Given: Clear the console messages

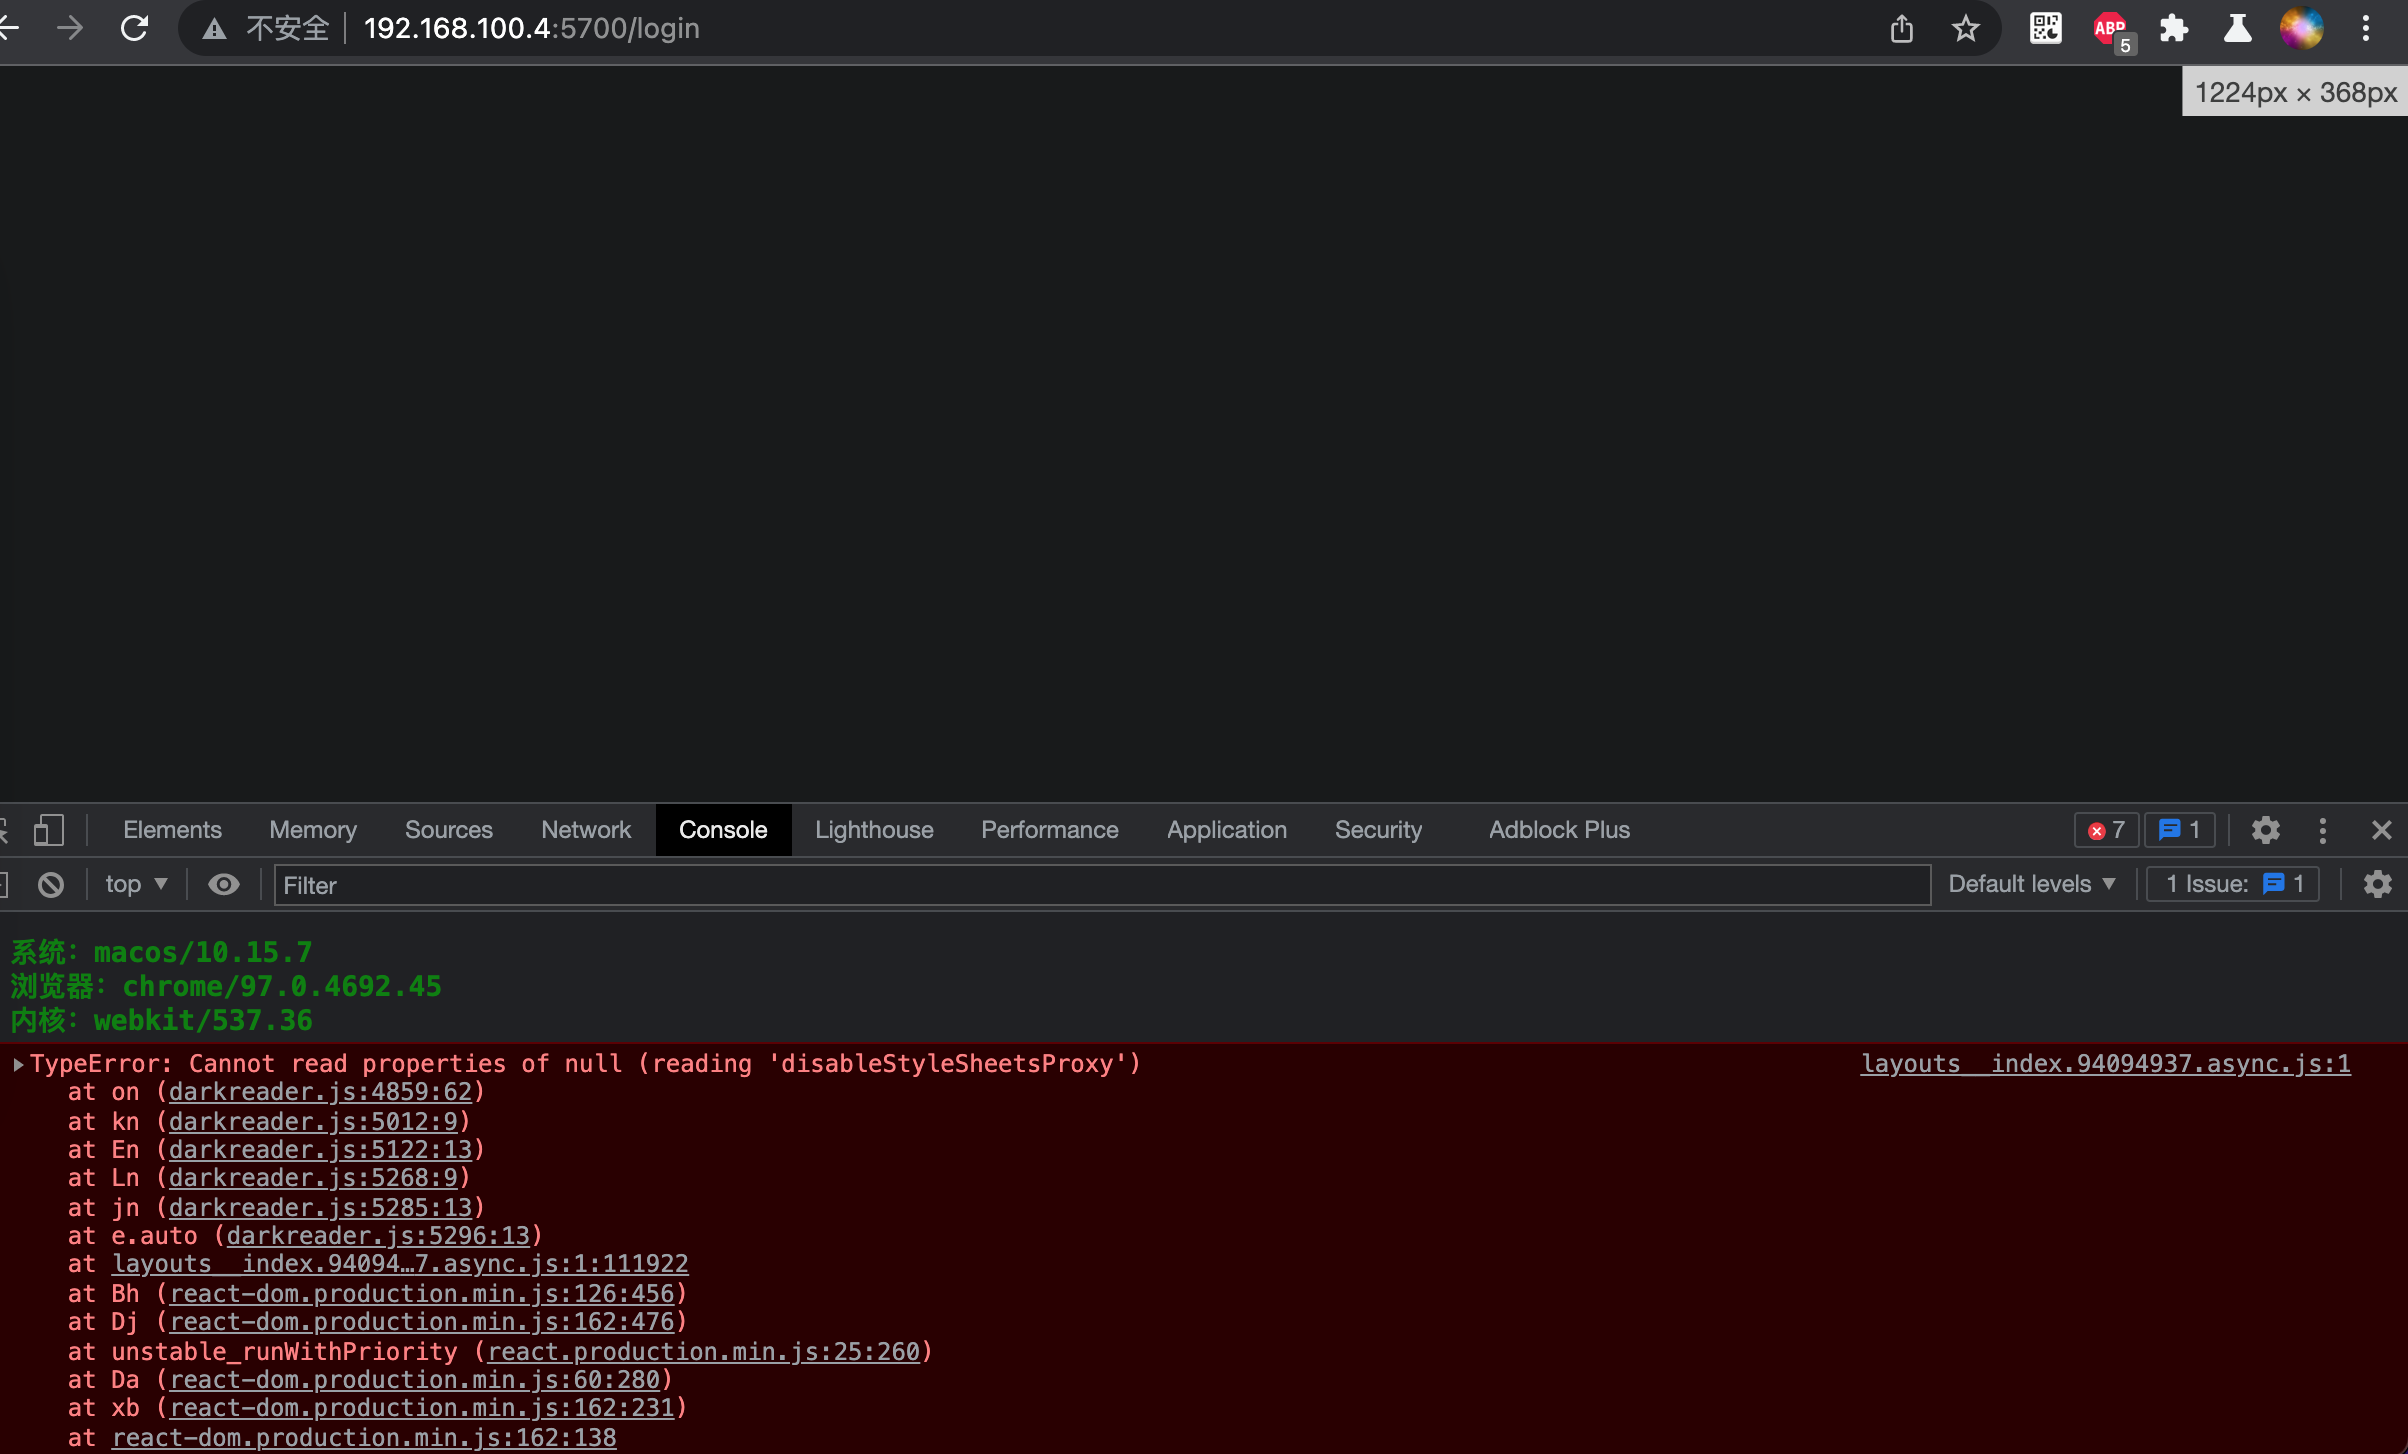Looking at the screenshot, I should (x=50, y=884).
